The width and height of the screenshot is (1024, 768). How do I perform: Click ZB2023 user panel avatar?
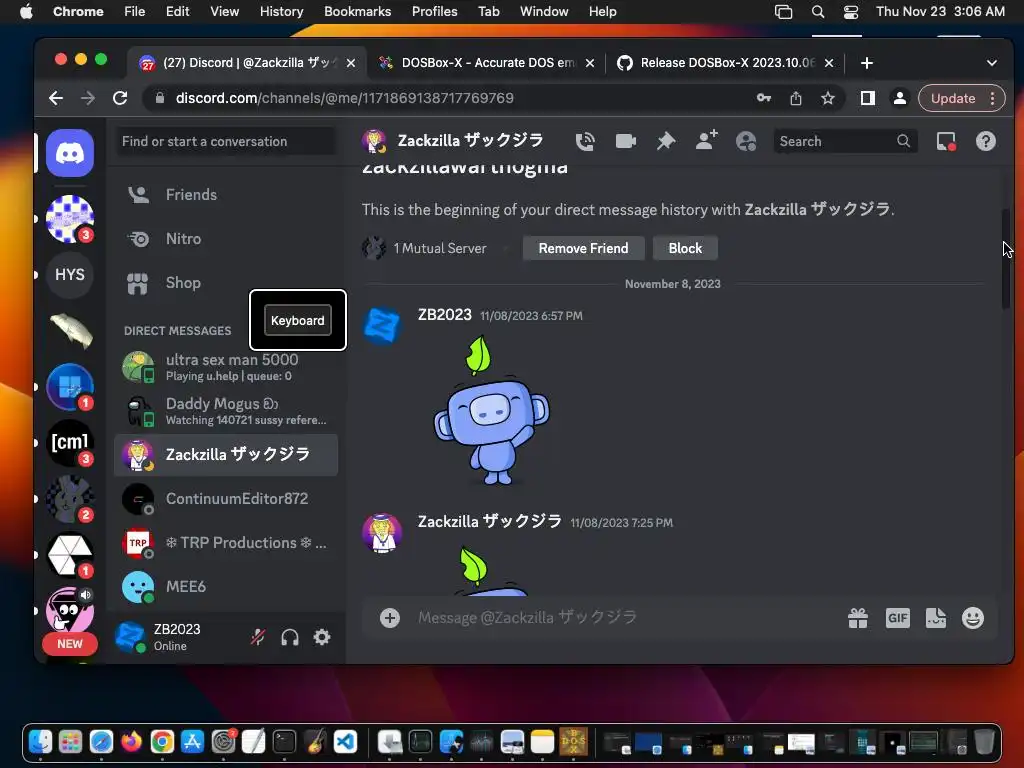(130, 637)
